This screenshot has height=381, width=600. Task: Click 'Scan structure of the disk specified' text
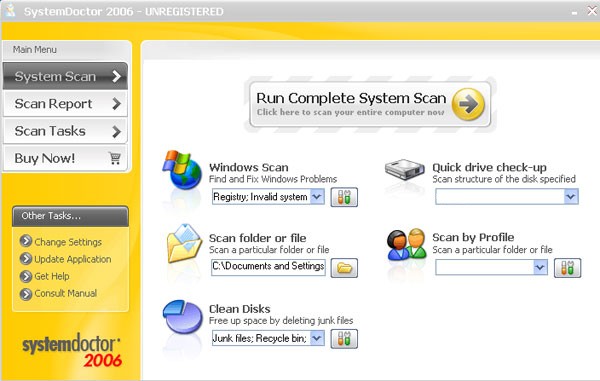[504, 179]
